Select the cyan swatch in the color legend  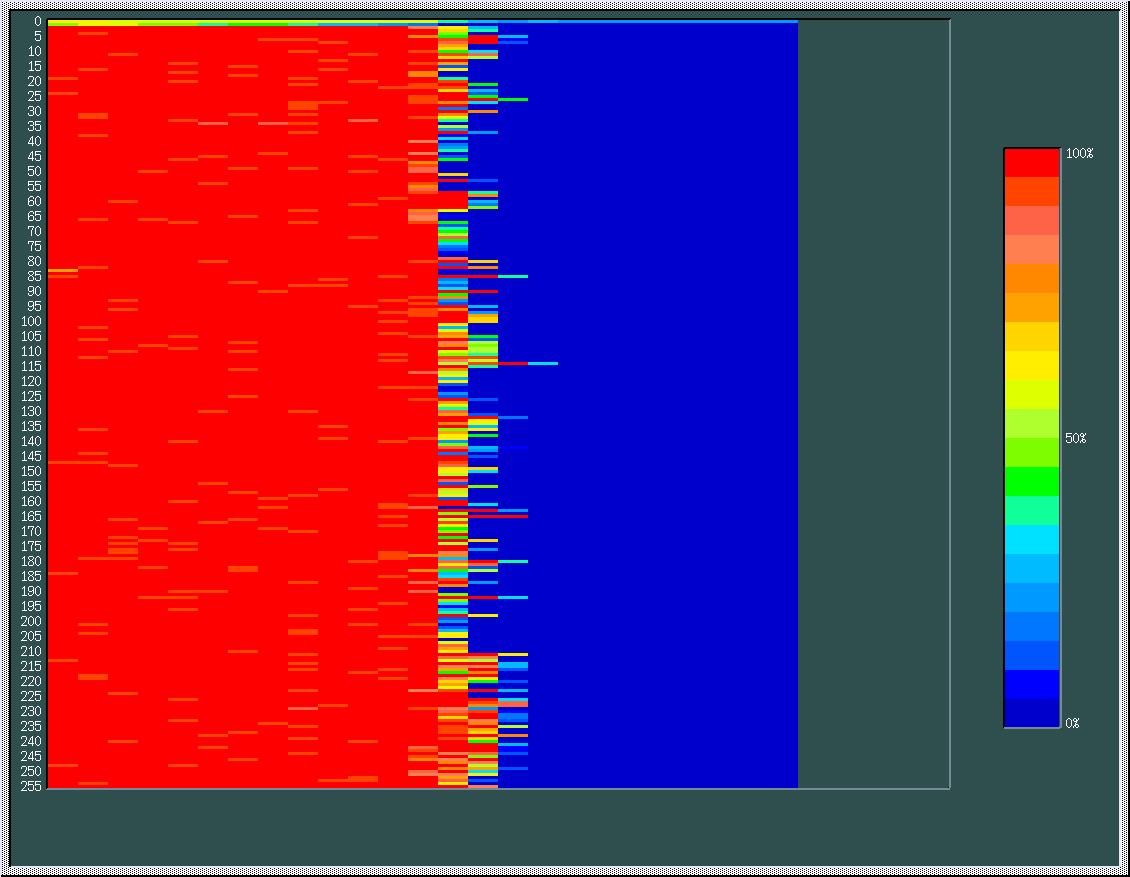click(1031, 540)
